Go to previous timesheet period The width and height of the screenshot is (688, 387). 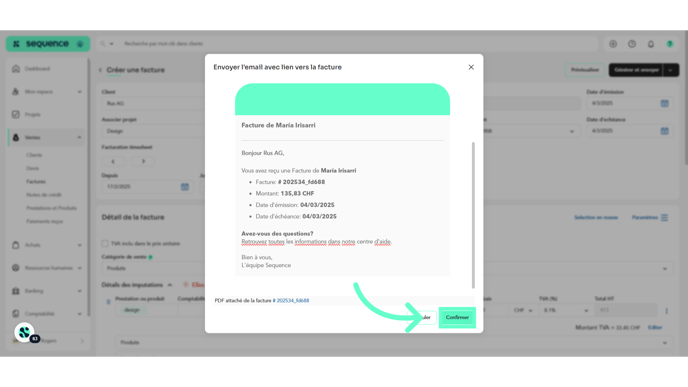pos(113,161)
